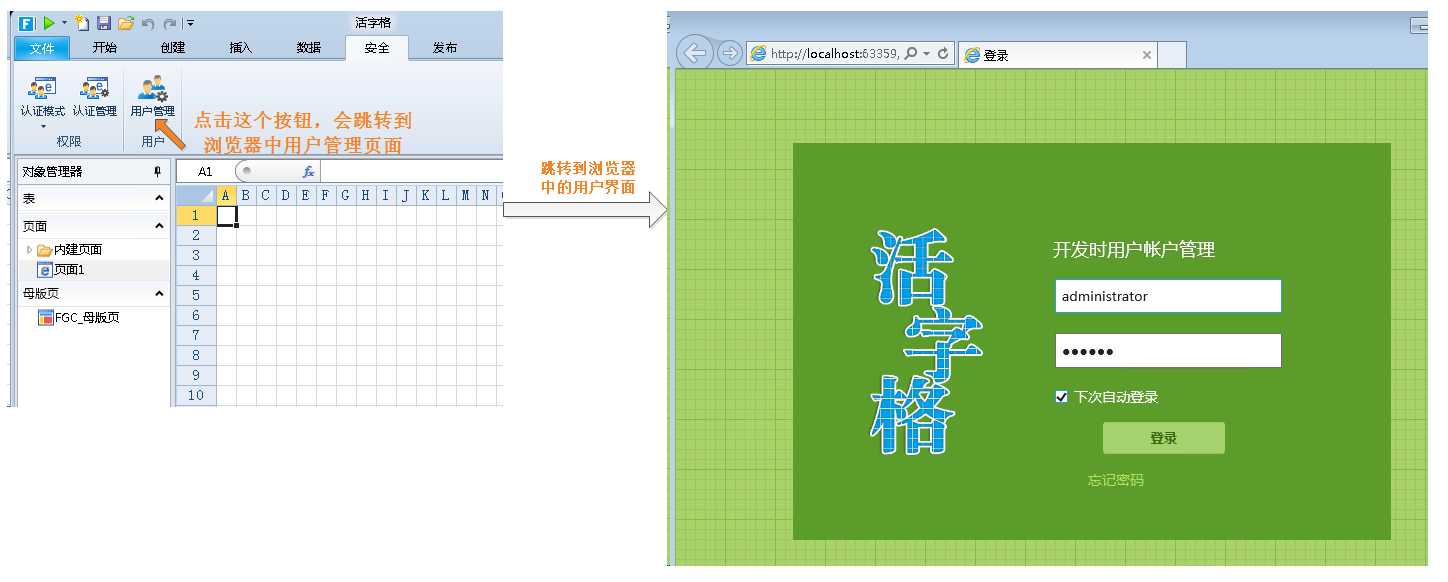Collapse the 页面 section in object manager
Screen dimensions: 1448x582
[159, 226]
